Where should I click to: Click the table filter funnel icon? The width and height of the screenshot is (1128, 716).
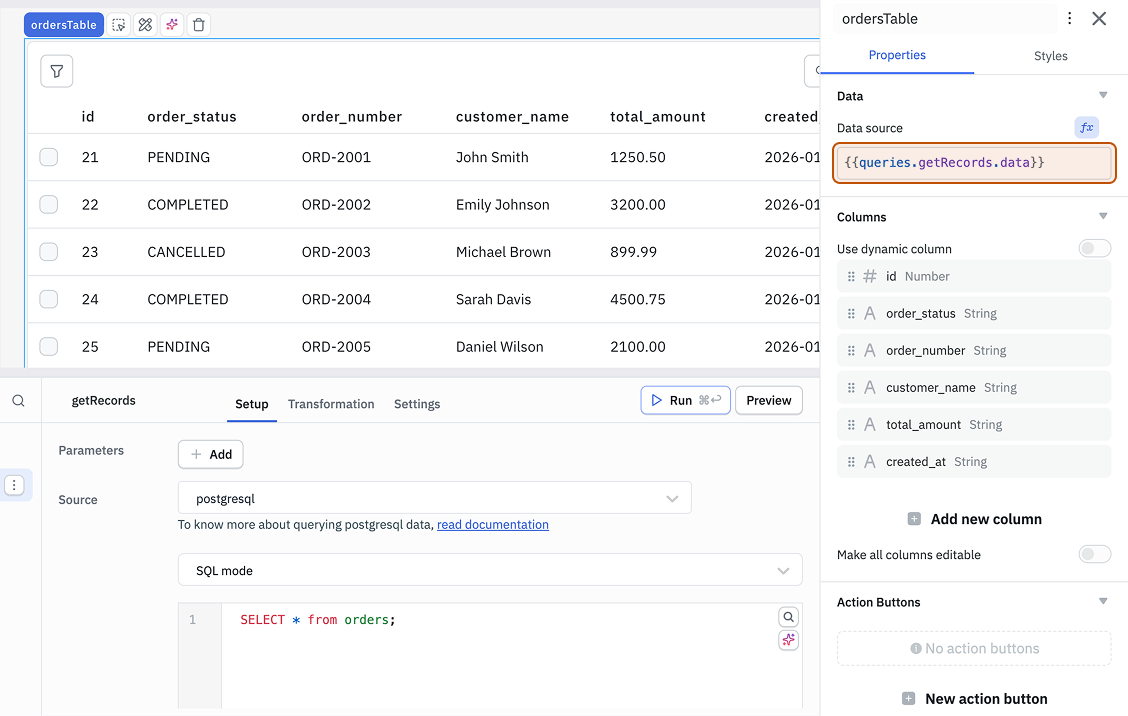(57, 71)
